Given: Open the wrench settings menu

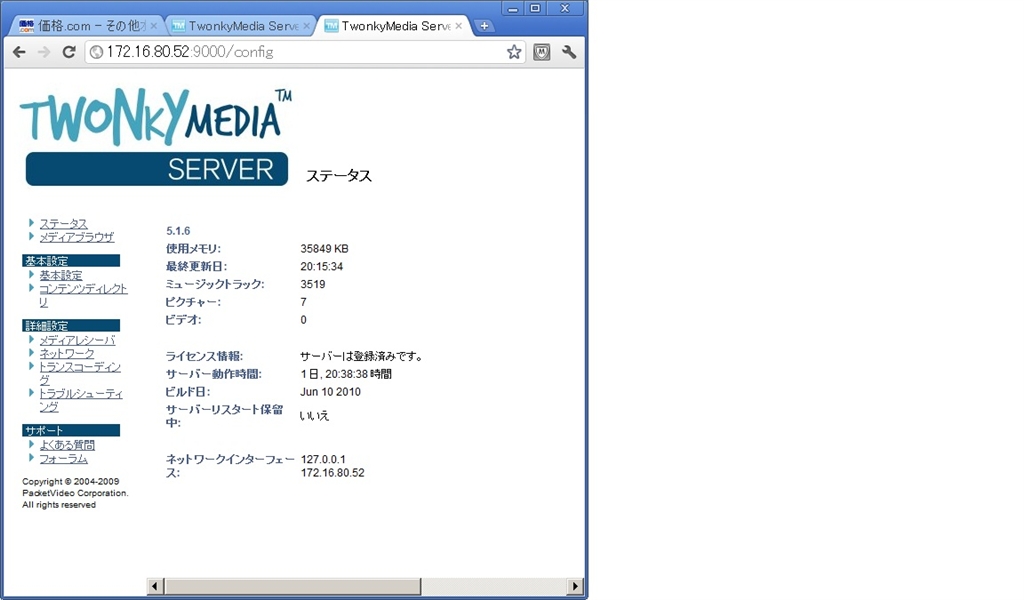Looking at the screenshot, I should (569, 52).
